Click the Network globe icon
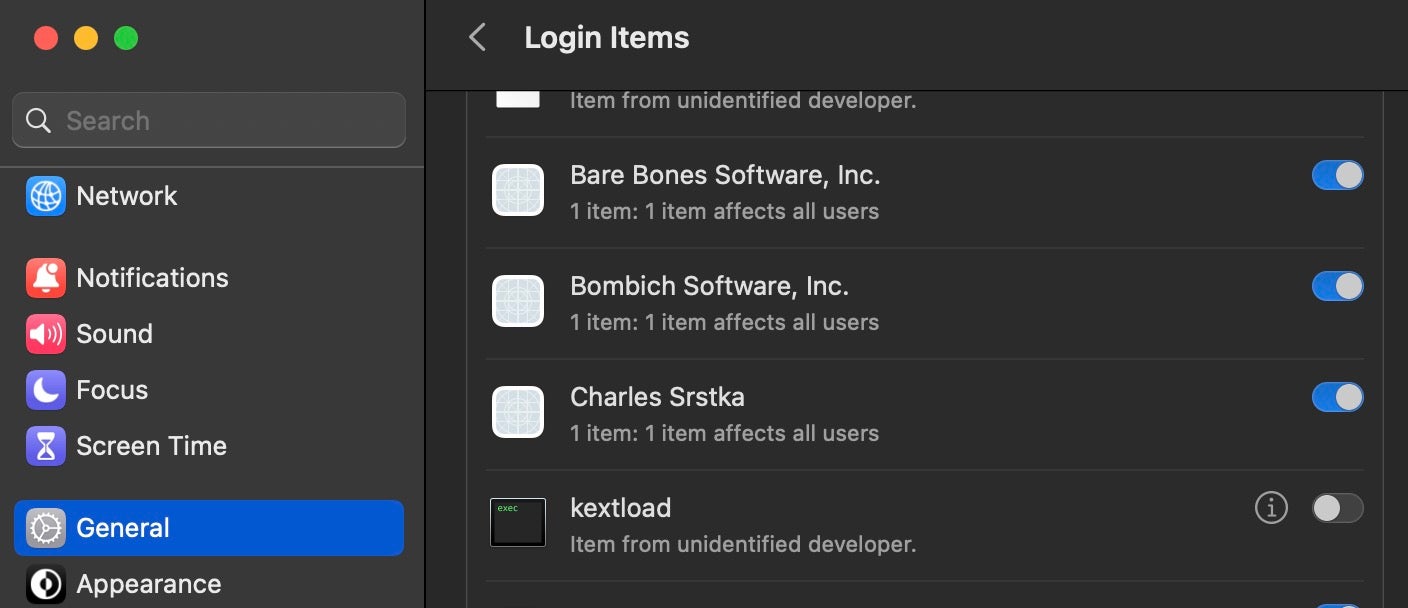The width and height of the screenshot is (1408, 608). pyautogui.click(x=46, y=196)
